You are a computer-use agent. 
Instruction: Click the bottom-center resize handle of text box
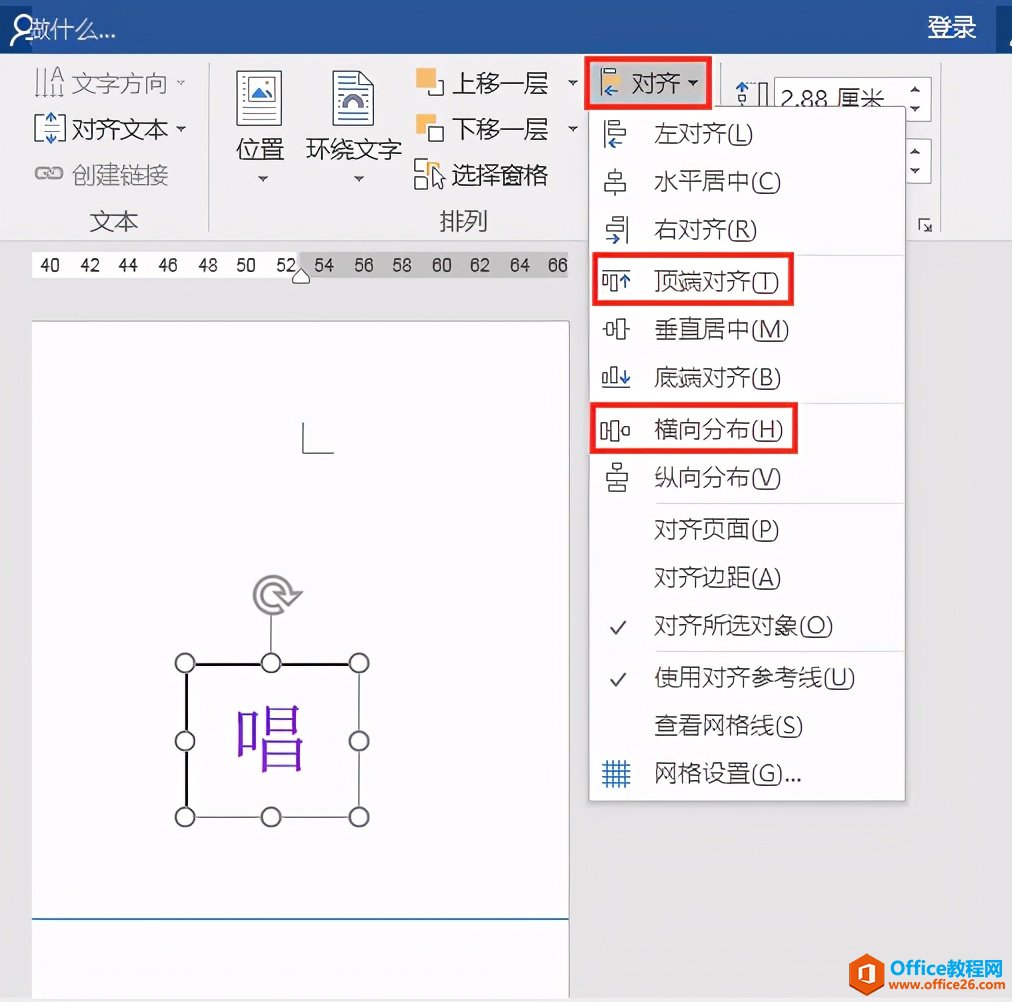pos(271,817)
